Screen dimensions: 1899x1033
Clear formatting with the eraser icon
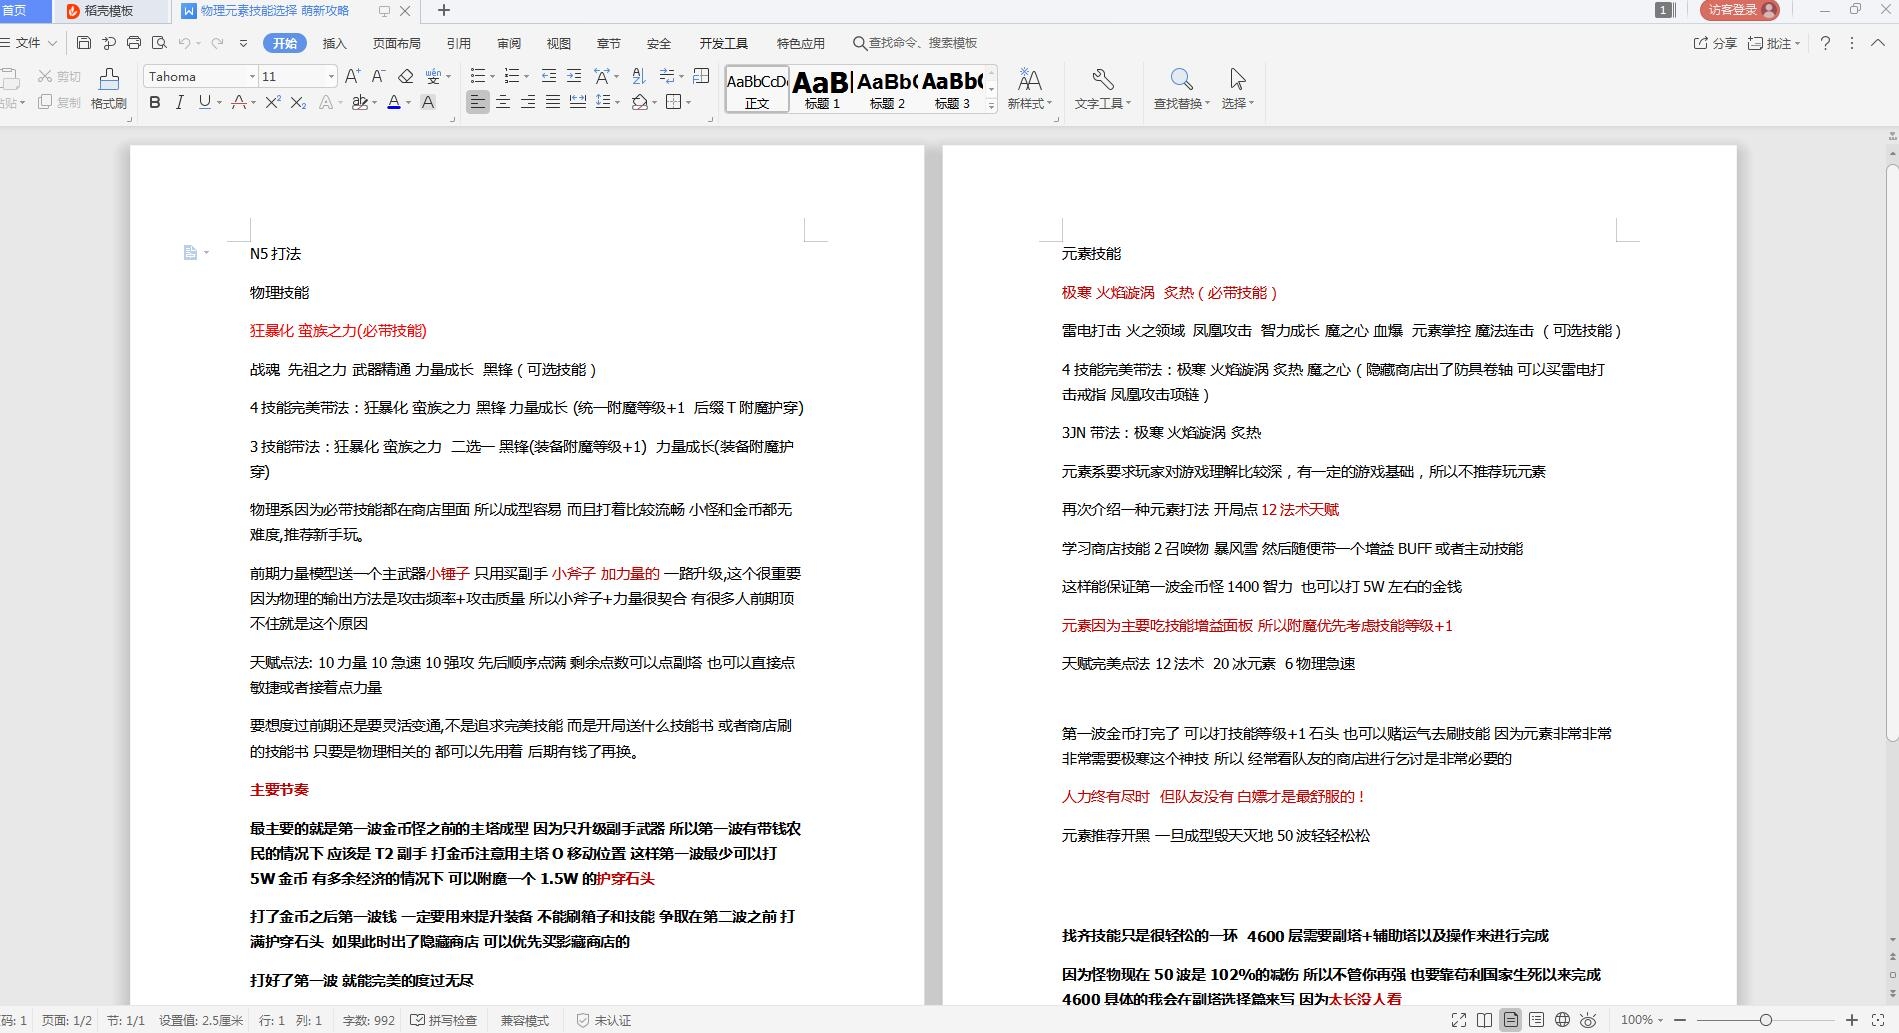[405, 76]
